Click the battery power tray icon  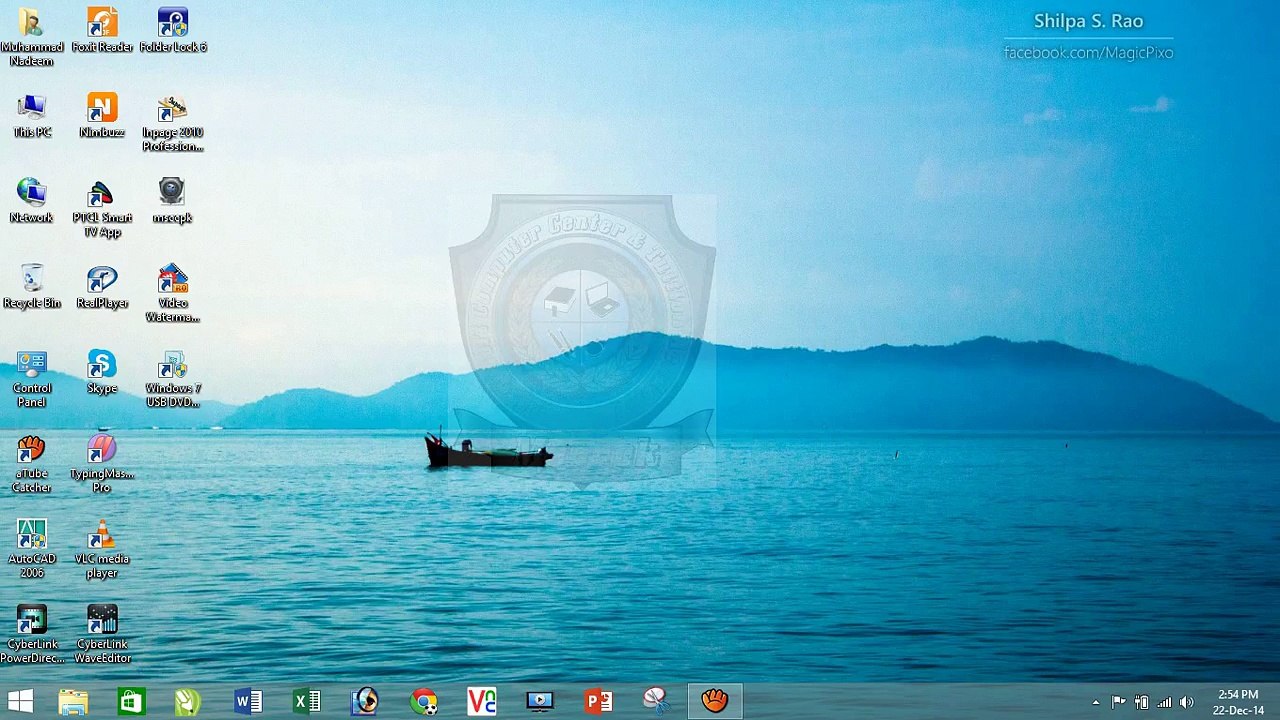[x=1141, y=702]
